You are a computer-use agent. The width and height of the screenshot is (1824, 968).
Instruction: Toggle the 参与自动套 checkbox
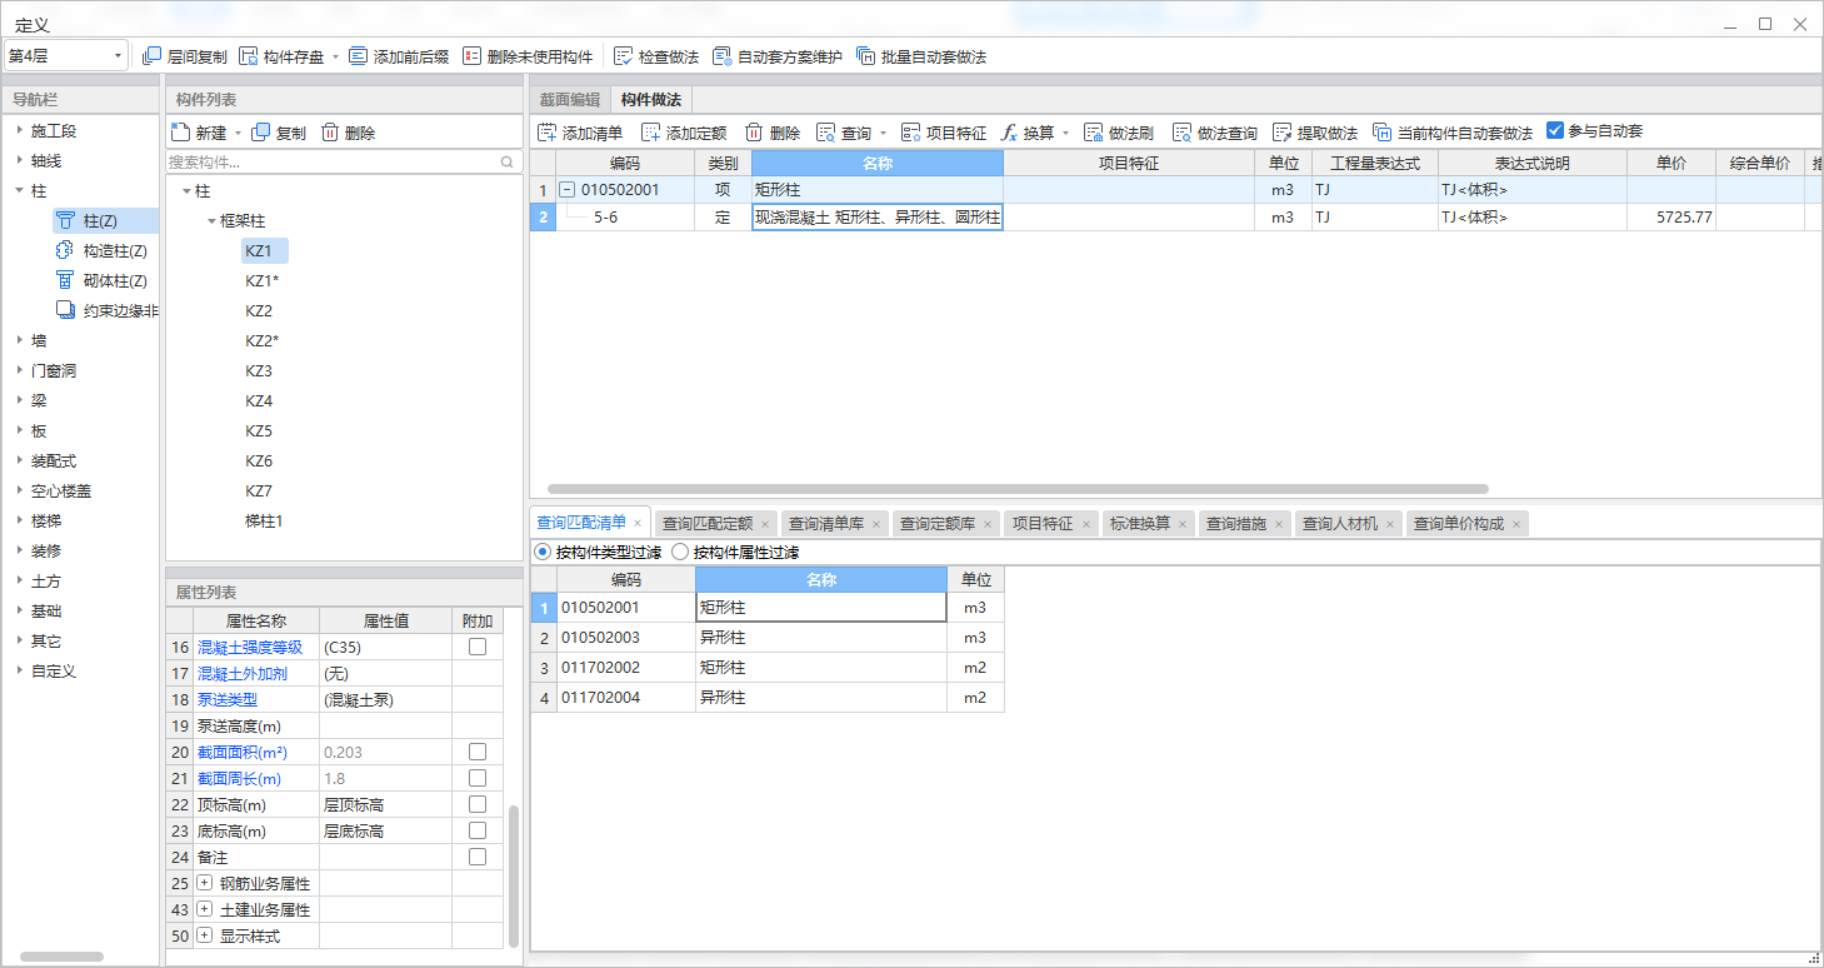[x=1555, y=130]
